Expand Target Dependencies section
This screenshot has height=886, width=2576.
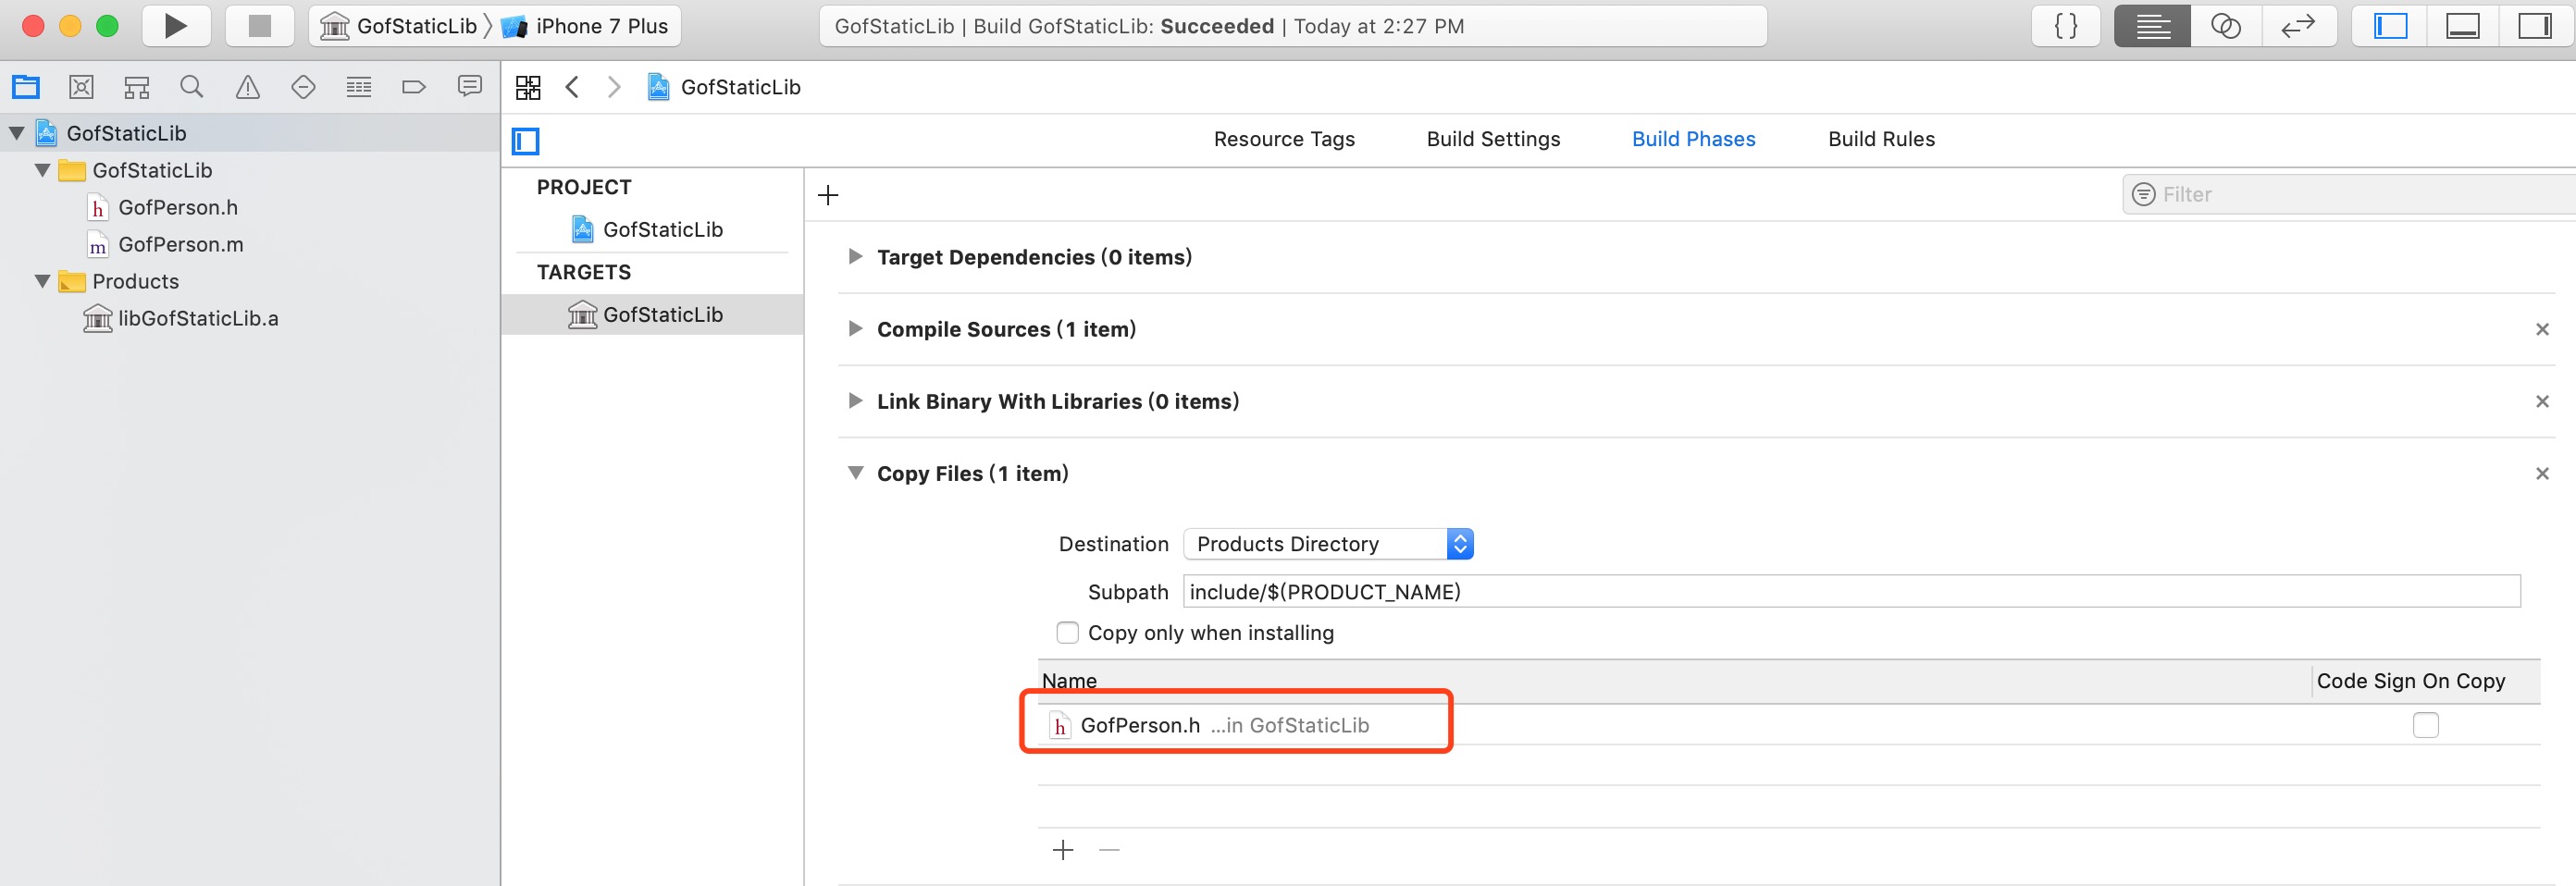855,257
